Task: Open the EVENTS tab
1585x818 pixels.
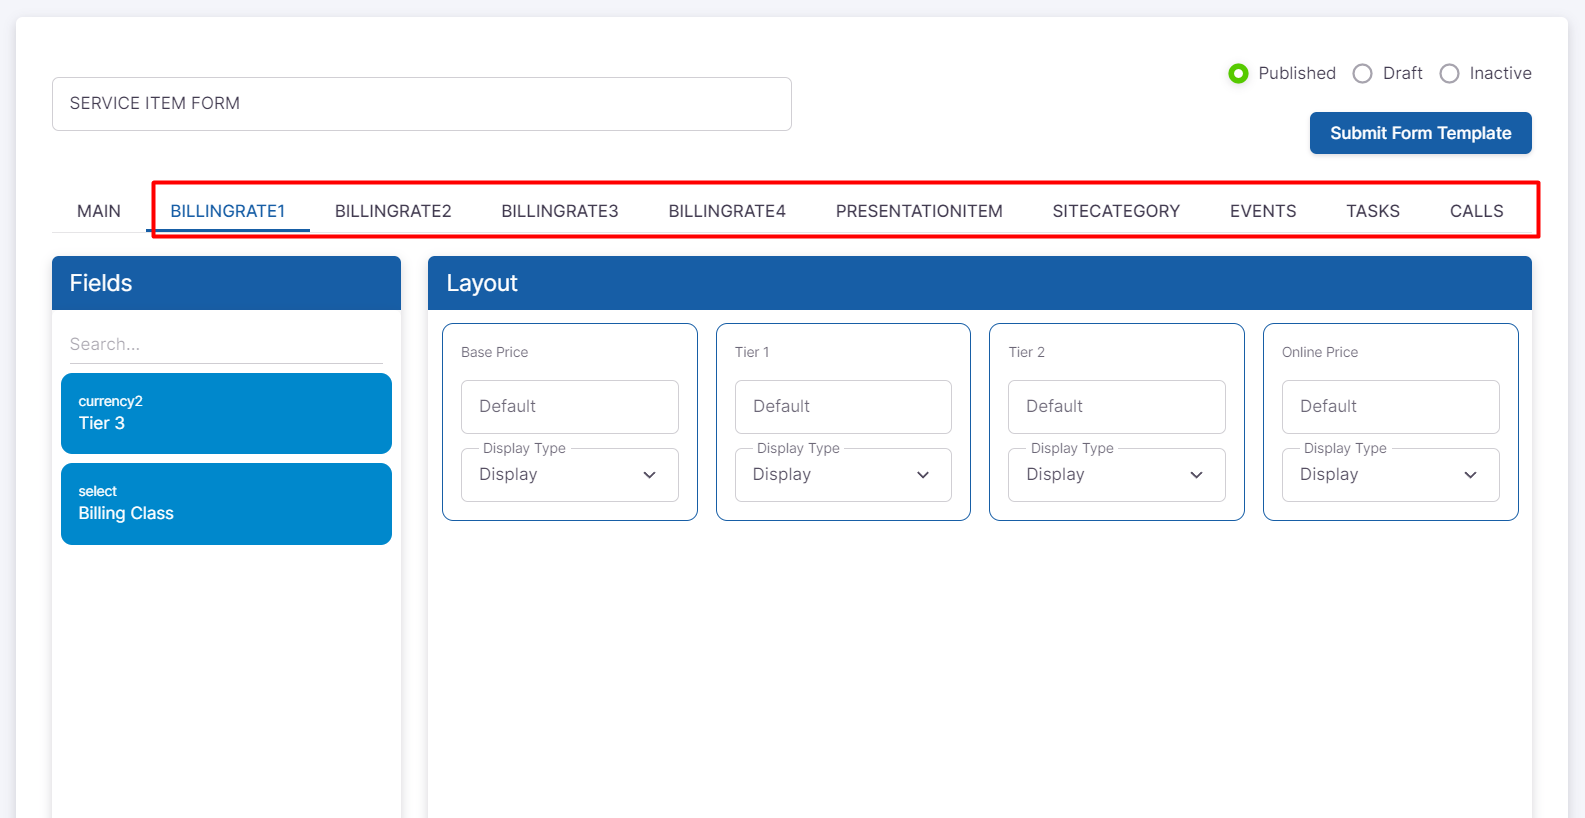Action: [1263, 211]
